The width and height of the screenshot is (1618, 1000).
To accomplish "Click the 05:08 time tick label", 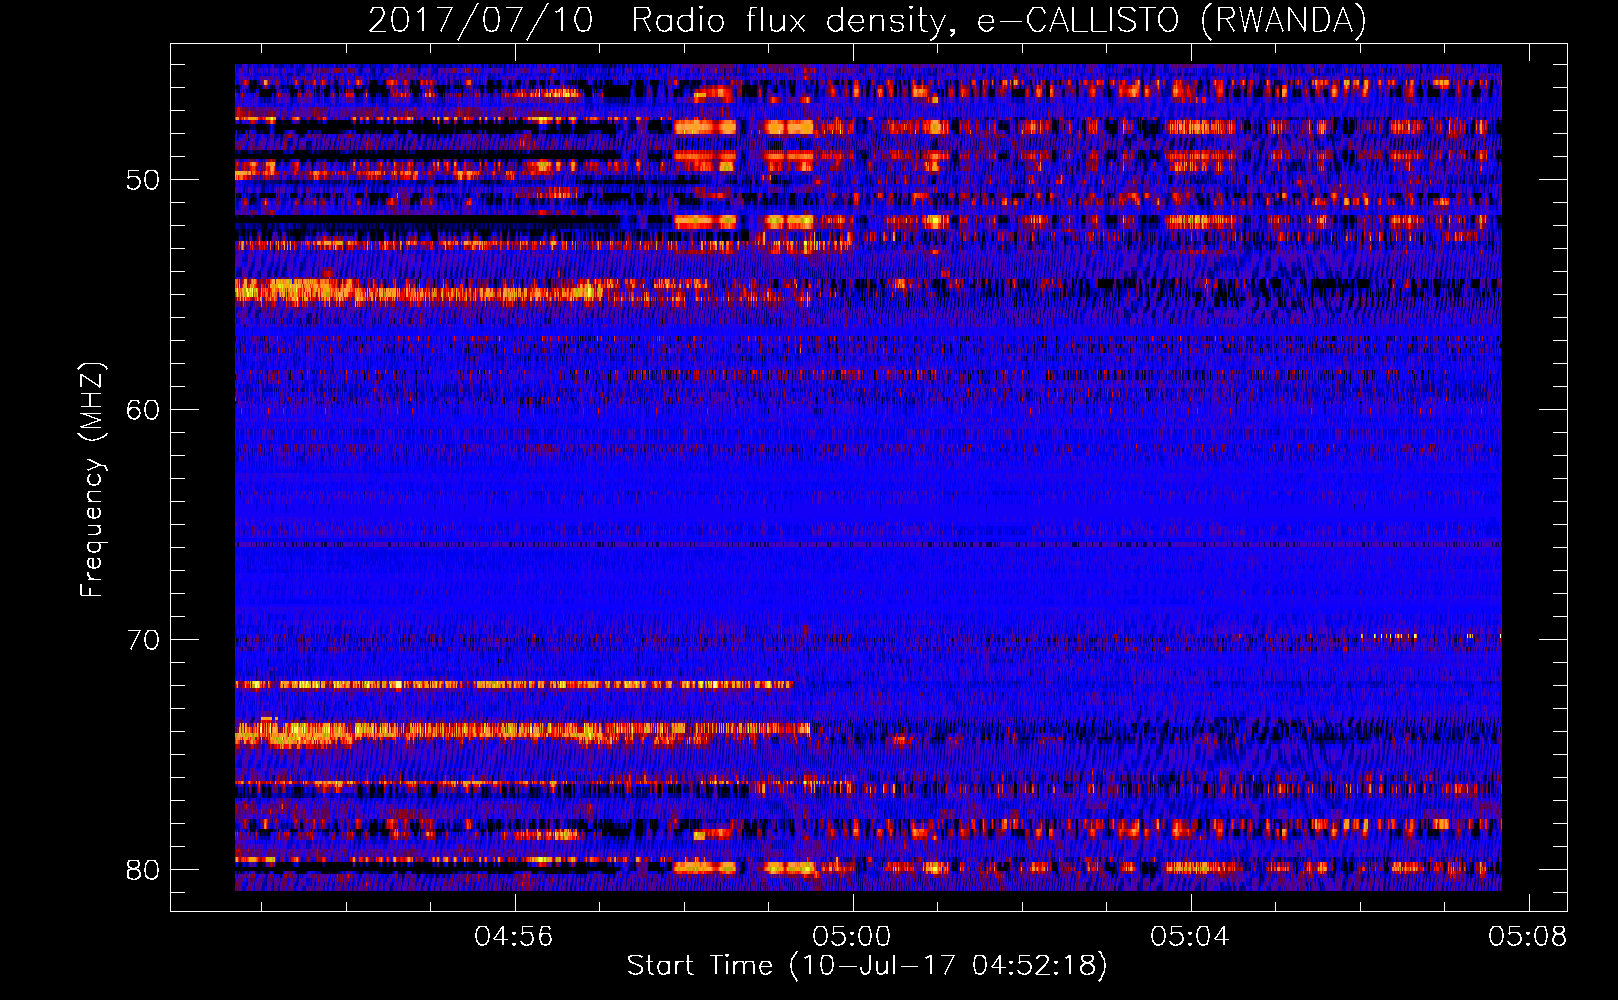I will click(1528, 937).
